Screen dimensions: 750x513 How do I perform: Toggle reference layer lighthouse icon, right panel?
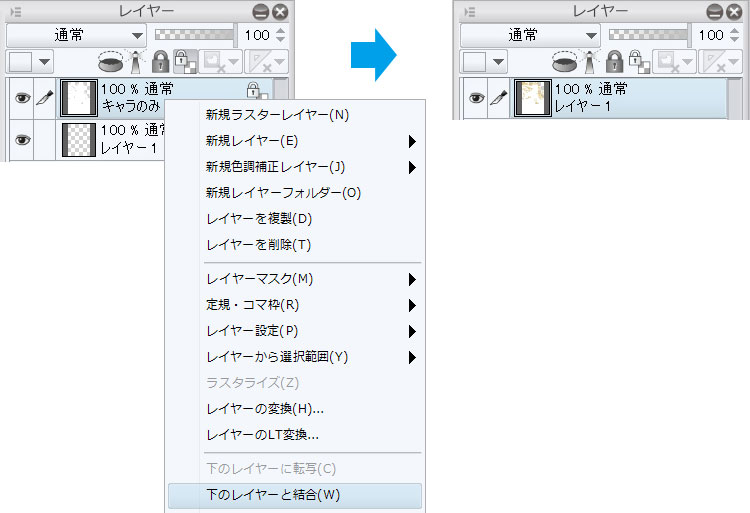pyautogui.click(x=591, y=62)
